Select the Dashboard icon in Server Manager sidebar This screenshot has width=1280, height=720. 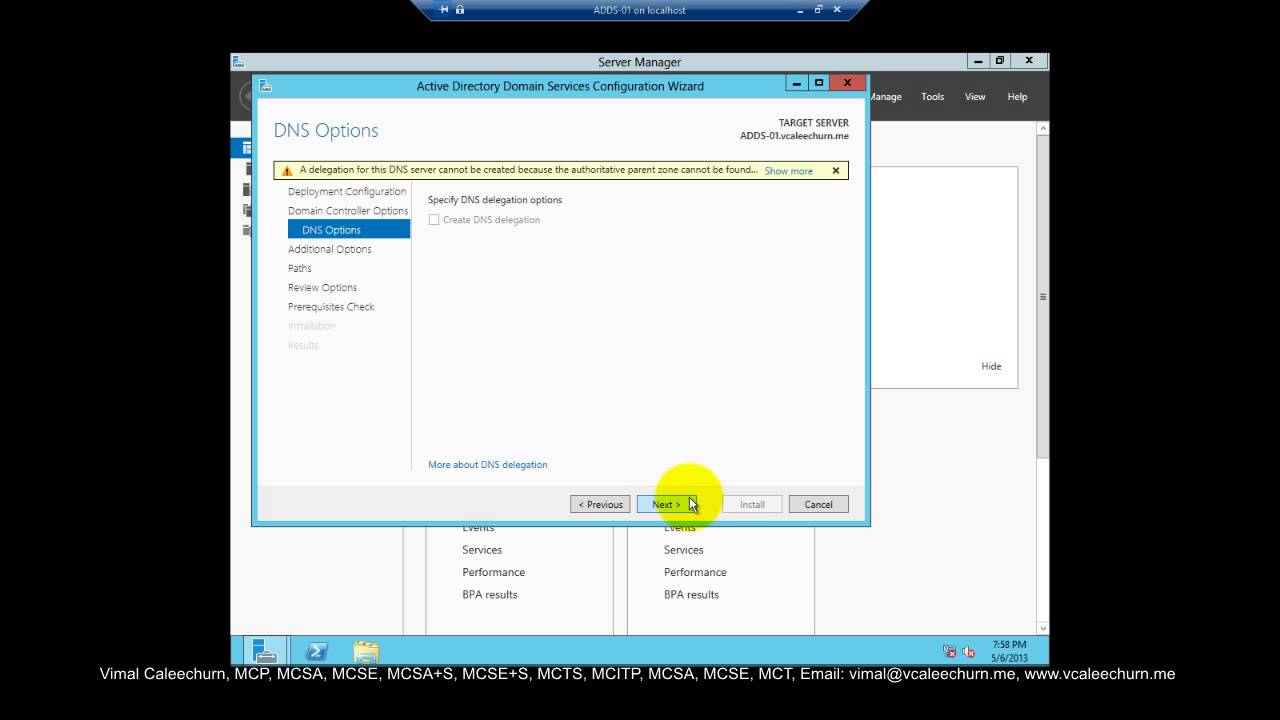point(246,148)
